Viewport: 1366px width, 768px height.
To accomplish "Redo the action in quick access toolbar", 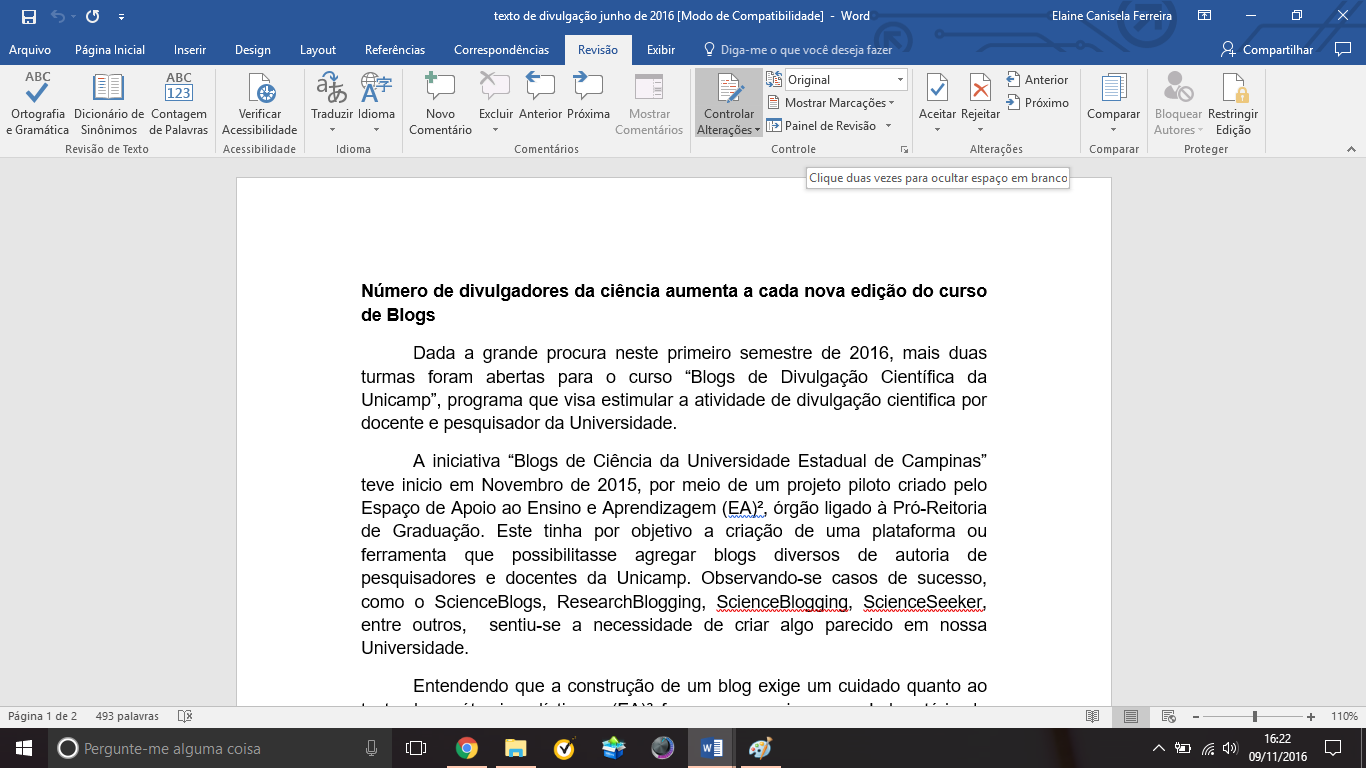I will click(93, 16).
